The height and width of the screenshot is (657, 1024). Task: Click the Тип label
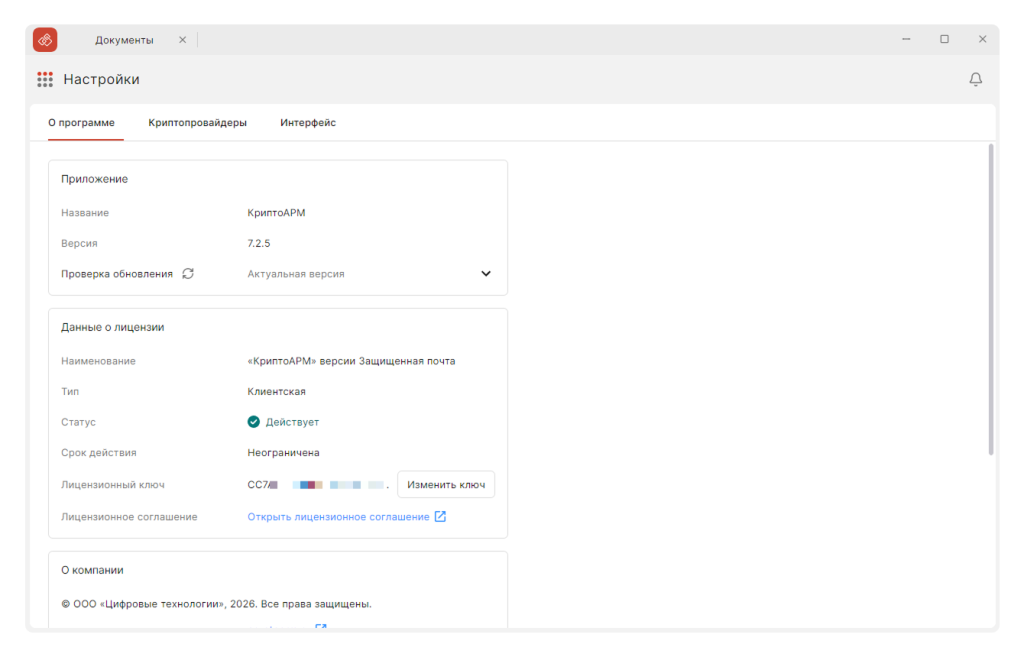(x=70, y=392)
